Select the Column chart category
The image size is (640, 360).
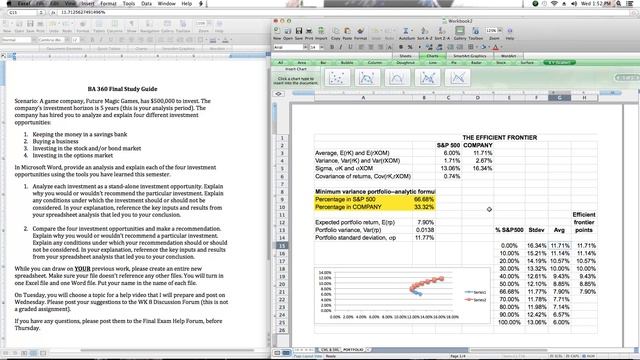375,62
